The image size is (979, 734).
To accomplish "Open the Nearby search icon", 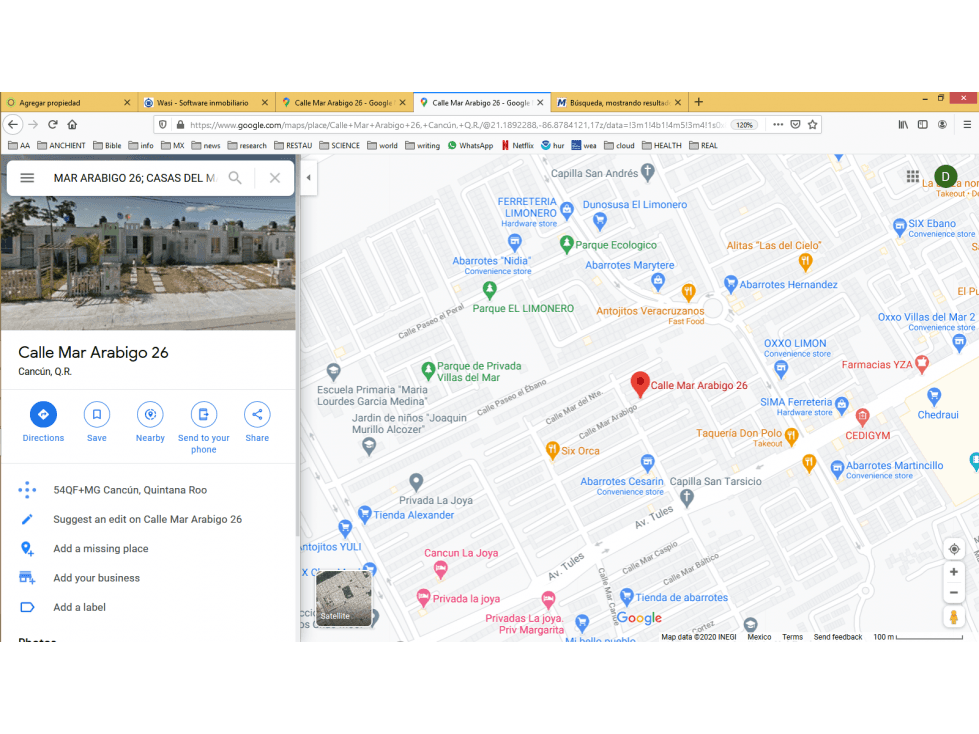I will tap(150, 414).
